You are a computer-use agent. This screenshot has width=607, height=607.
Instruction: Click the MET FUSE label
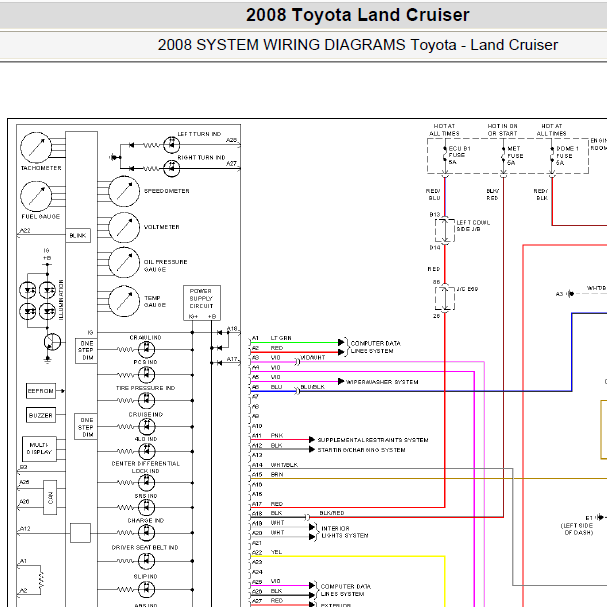(x=515, y=156)
